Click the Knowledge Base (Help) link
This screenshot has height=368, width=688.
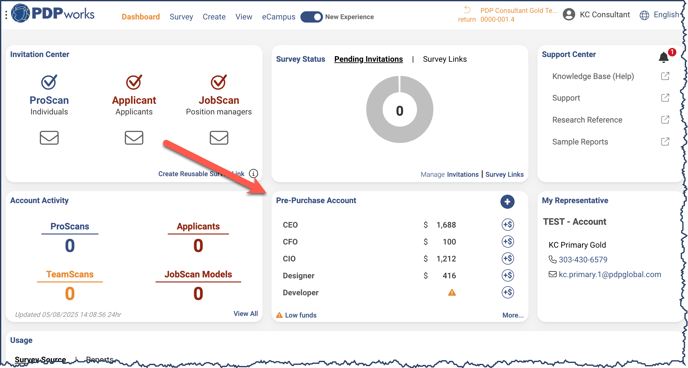tap(593, 76)
